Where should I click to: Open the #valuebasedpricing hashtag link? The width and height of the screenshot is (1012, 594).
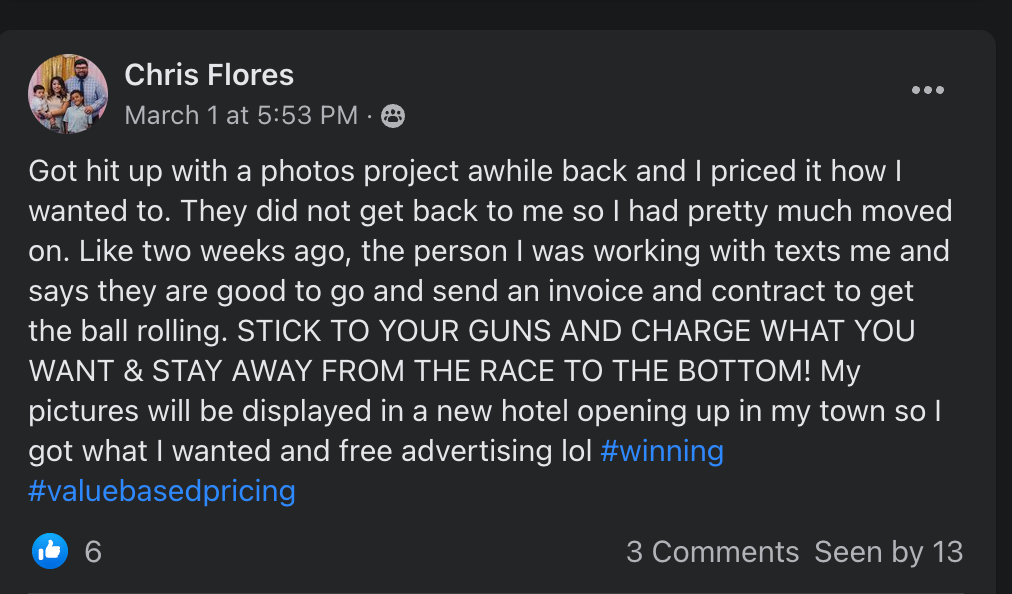coord(162,491)
